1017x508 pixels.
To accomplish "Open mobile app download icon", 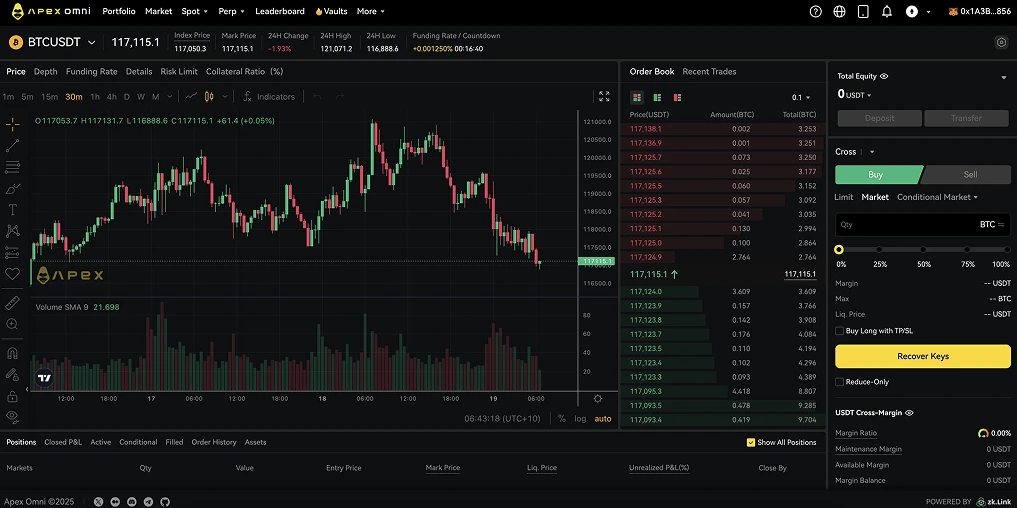I will click(x=863, y=12).
